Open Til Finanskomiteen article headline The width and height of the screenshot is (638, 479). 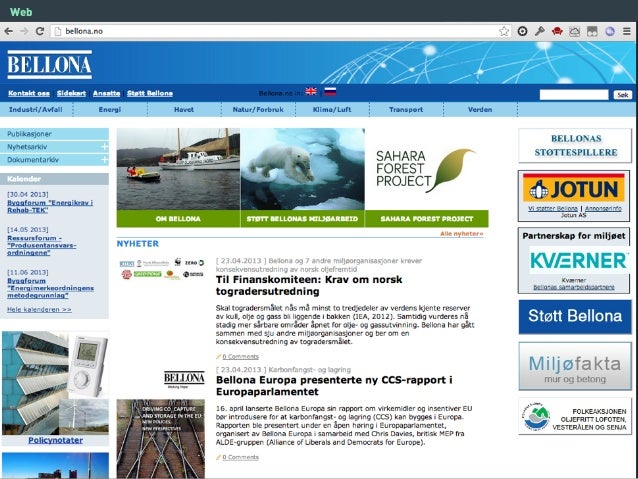309,285
